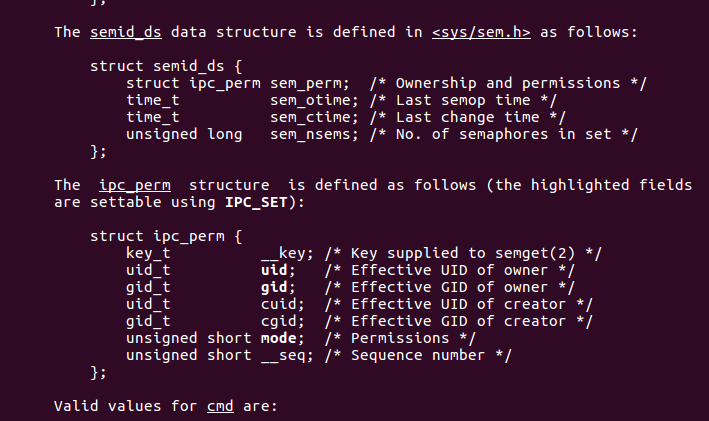Image resolution: width=709 pixels, height=421 pixels.
Task: Click the underlined cmd argument
Action: pyautogui.click(x=219, y=407)
